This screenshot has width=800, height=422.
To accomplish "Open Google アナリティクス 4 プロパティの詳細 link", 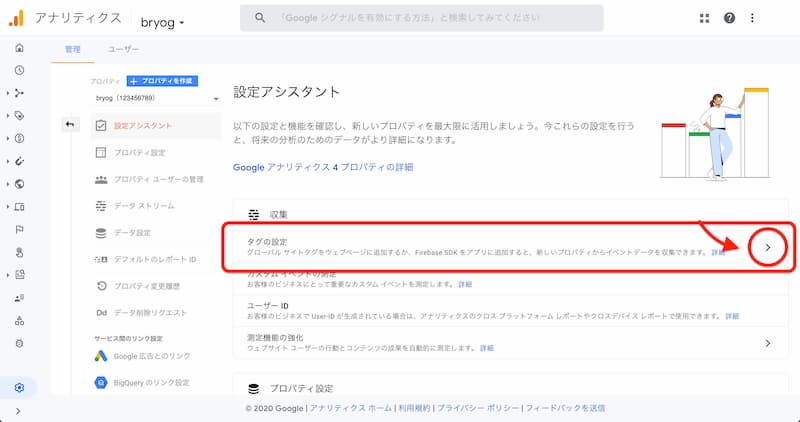I will (x=323, y=167).
